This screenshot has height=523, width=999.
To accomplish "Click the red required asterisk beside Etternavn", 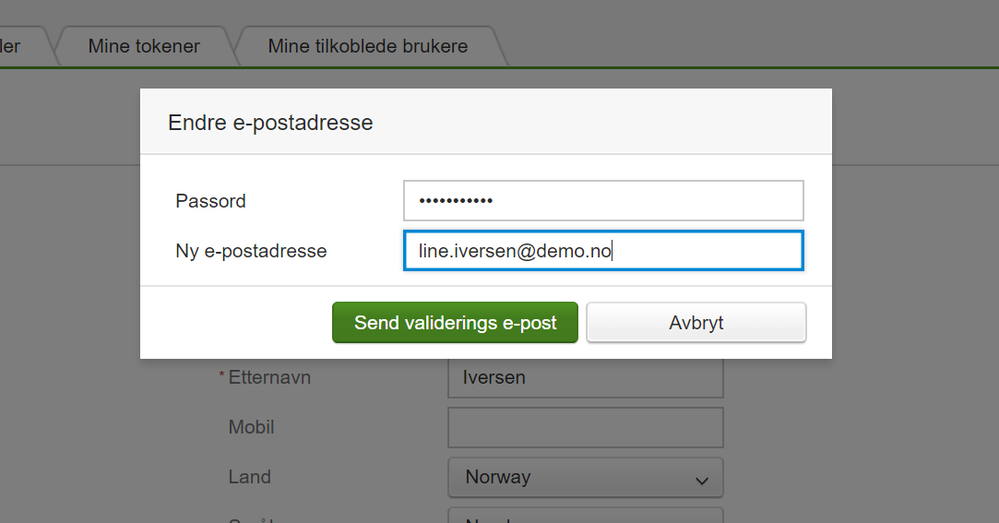I will [221, 376].
